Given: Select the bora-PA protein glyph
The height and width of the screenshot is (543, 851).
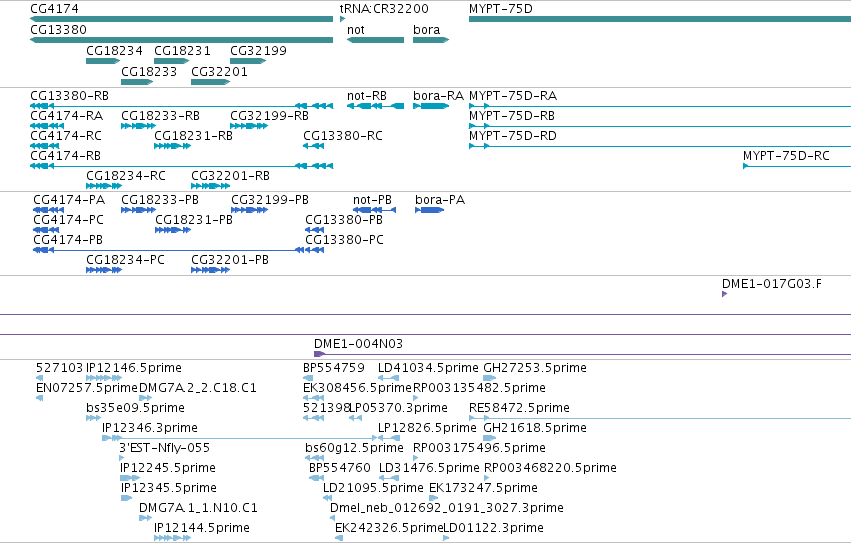Looking at the screenshot, I should click(429, 210).
